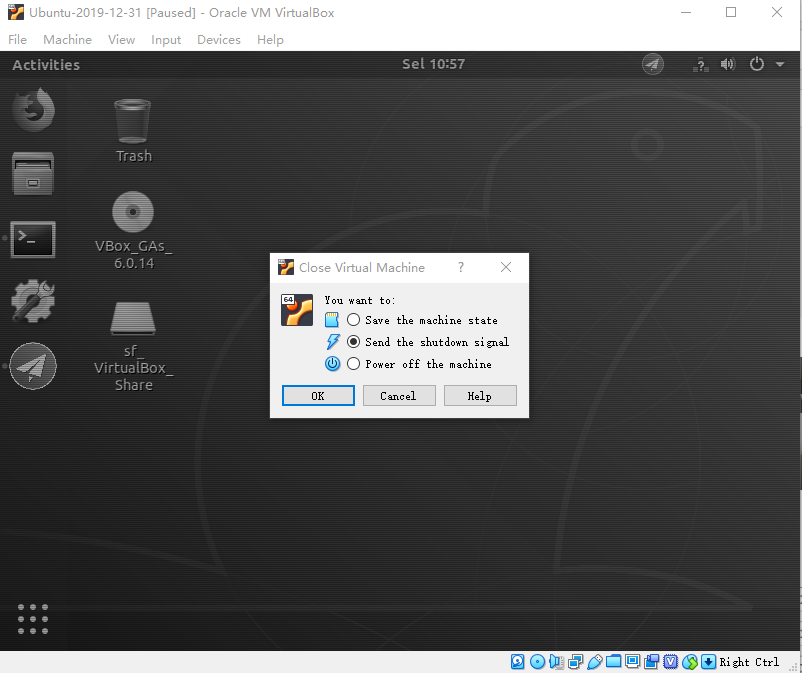Click the Telegram tray indicator in top bar
The width and height of the screenshot is (802, 673).
pos(653,64)
